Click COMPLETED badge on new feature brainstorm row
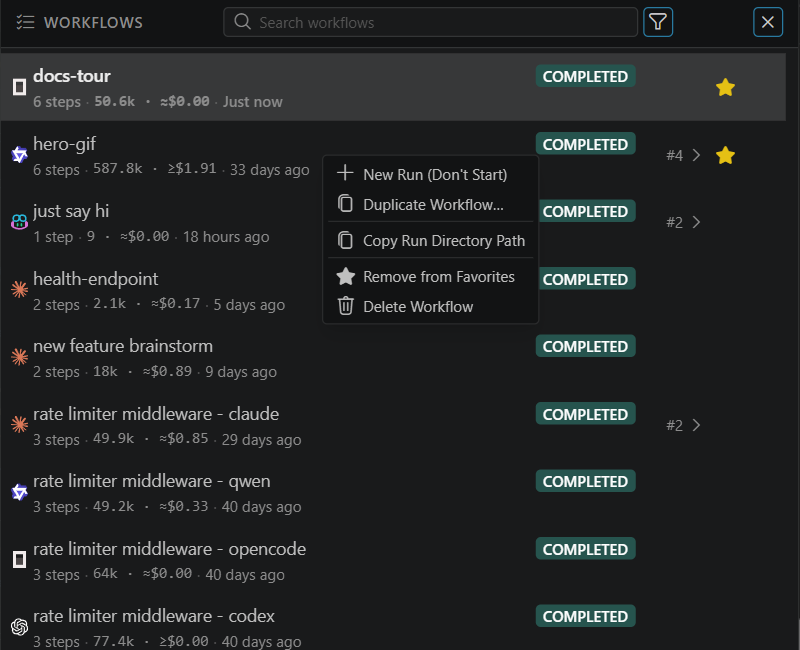This screenshot has height=650, width=800. click(x=585, y=346)
